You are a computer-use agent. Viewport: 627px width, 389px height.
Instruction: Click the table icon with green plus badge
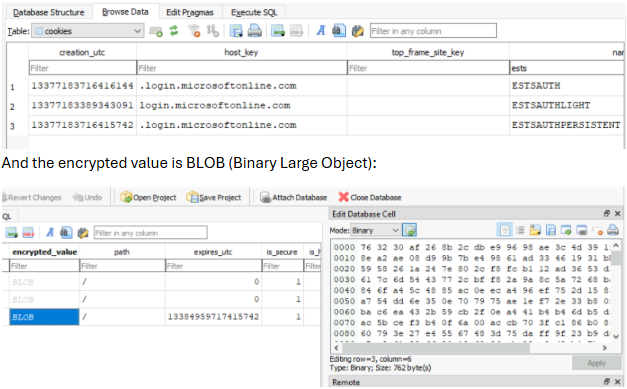click(156, 31)
